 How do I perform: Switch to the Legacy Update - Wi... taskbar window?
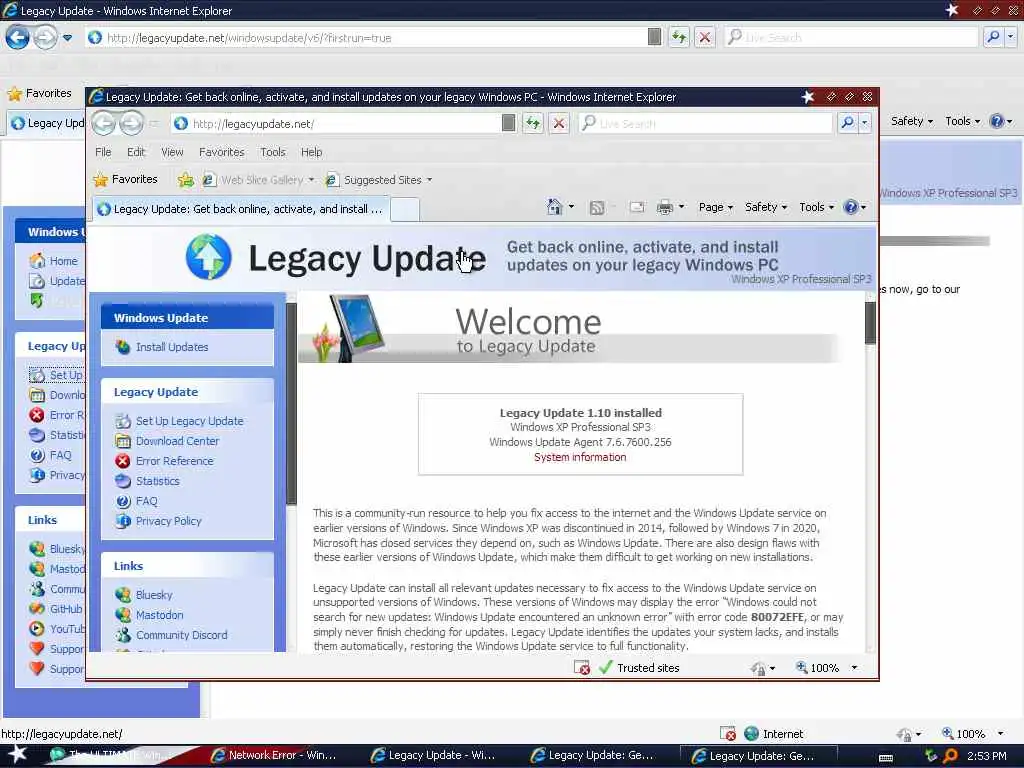[x=434, y=756]
